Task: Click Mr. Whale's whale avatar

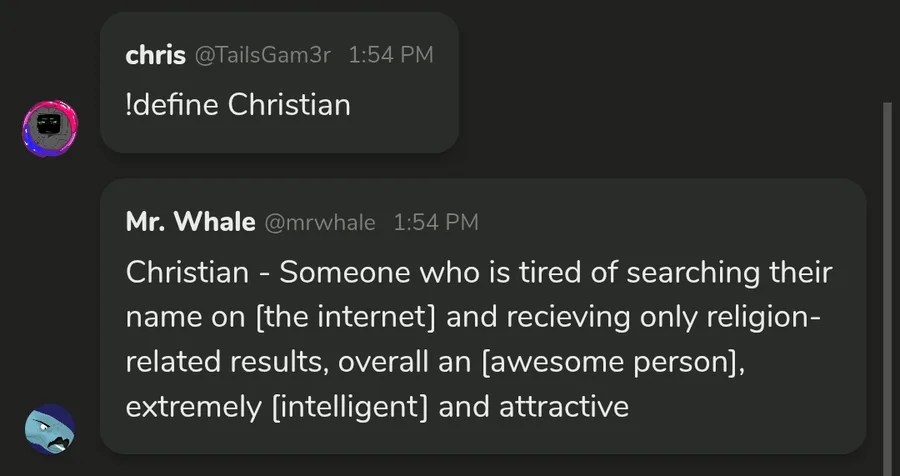Action: pyautogui.click(x=49, y=429)
